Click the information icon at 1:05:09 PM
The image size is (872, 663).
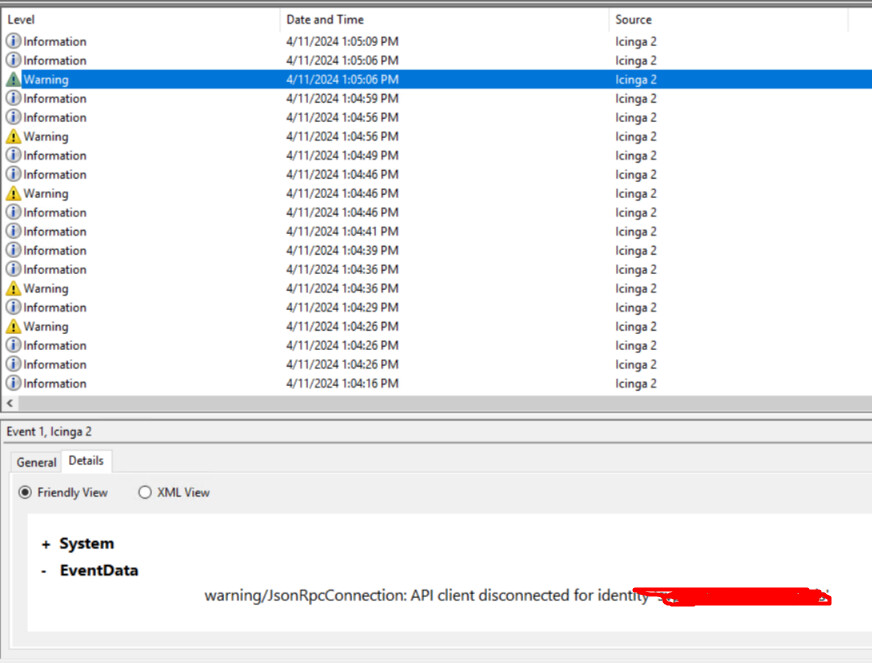coord(13,41)
